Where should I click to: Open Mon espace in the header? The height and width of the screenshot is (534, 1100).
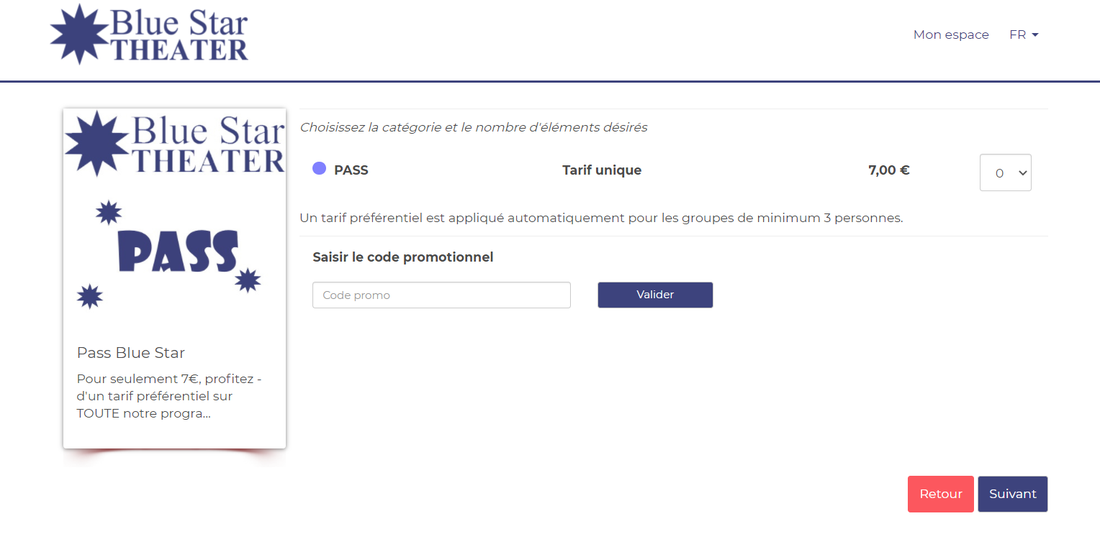pos(950,35)
